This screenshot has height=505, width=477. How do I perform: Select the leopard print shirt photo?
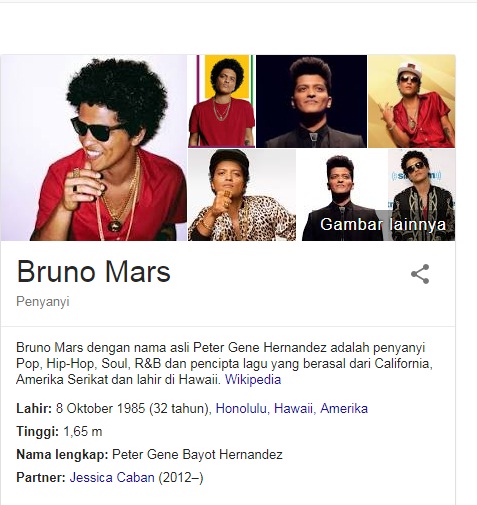tap(242, 195)
